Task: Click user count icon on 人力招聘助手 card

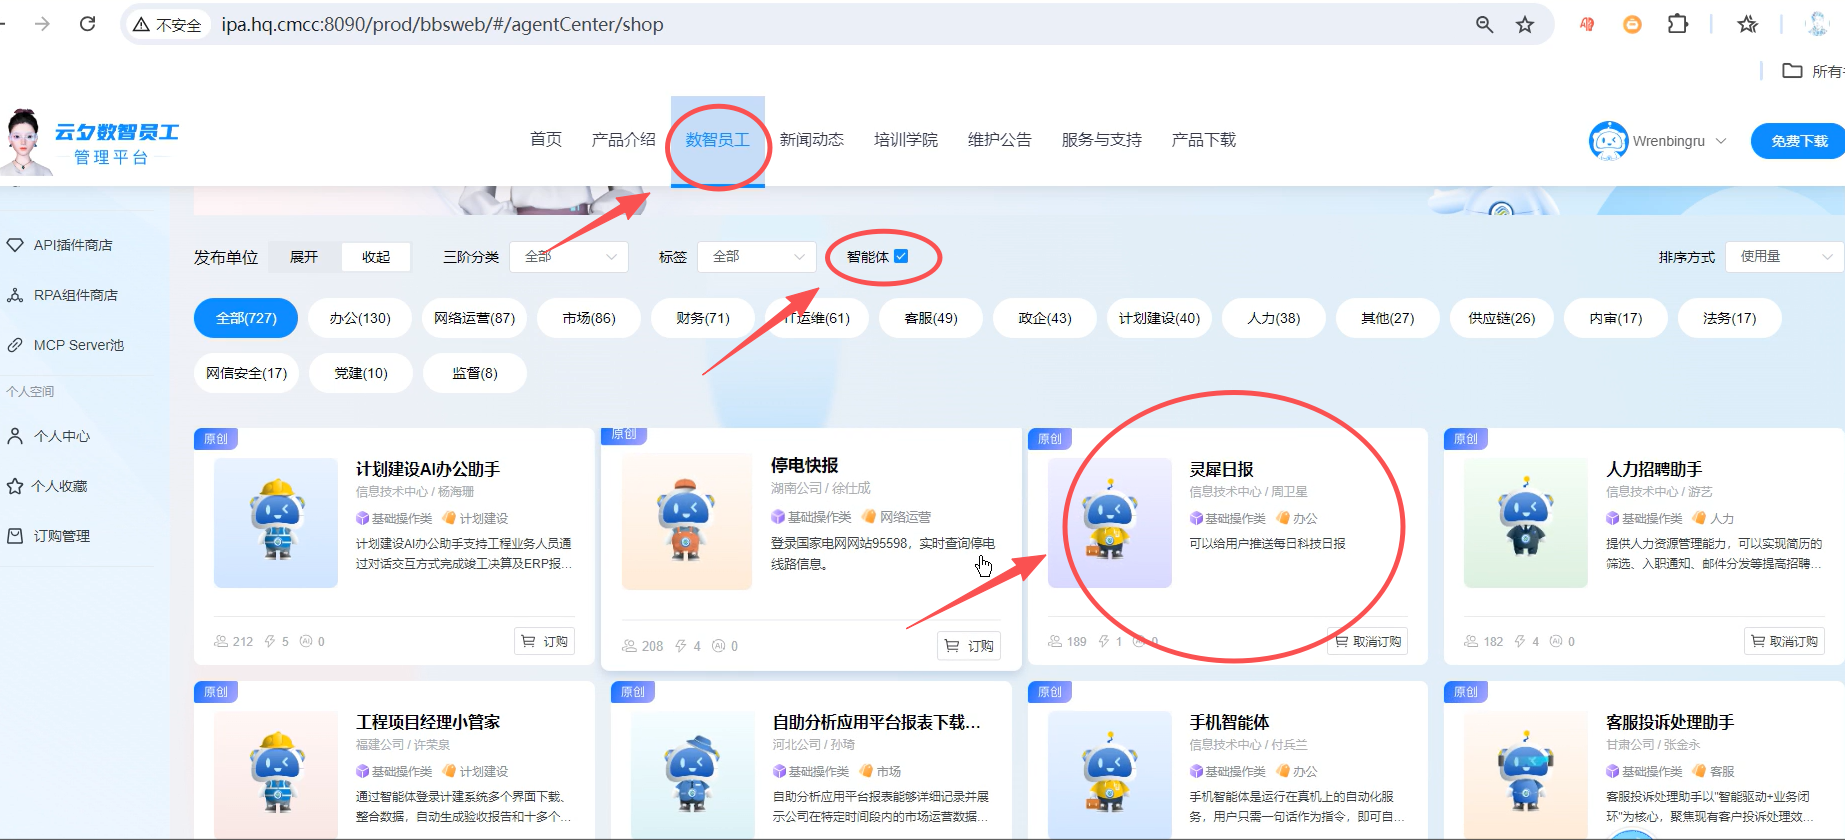Action: (1471, 641)
